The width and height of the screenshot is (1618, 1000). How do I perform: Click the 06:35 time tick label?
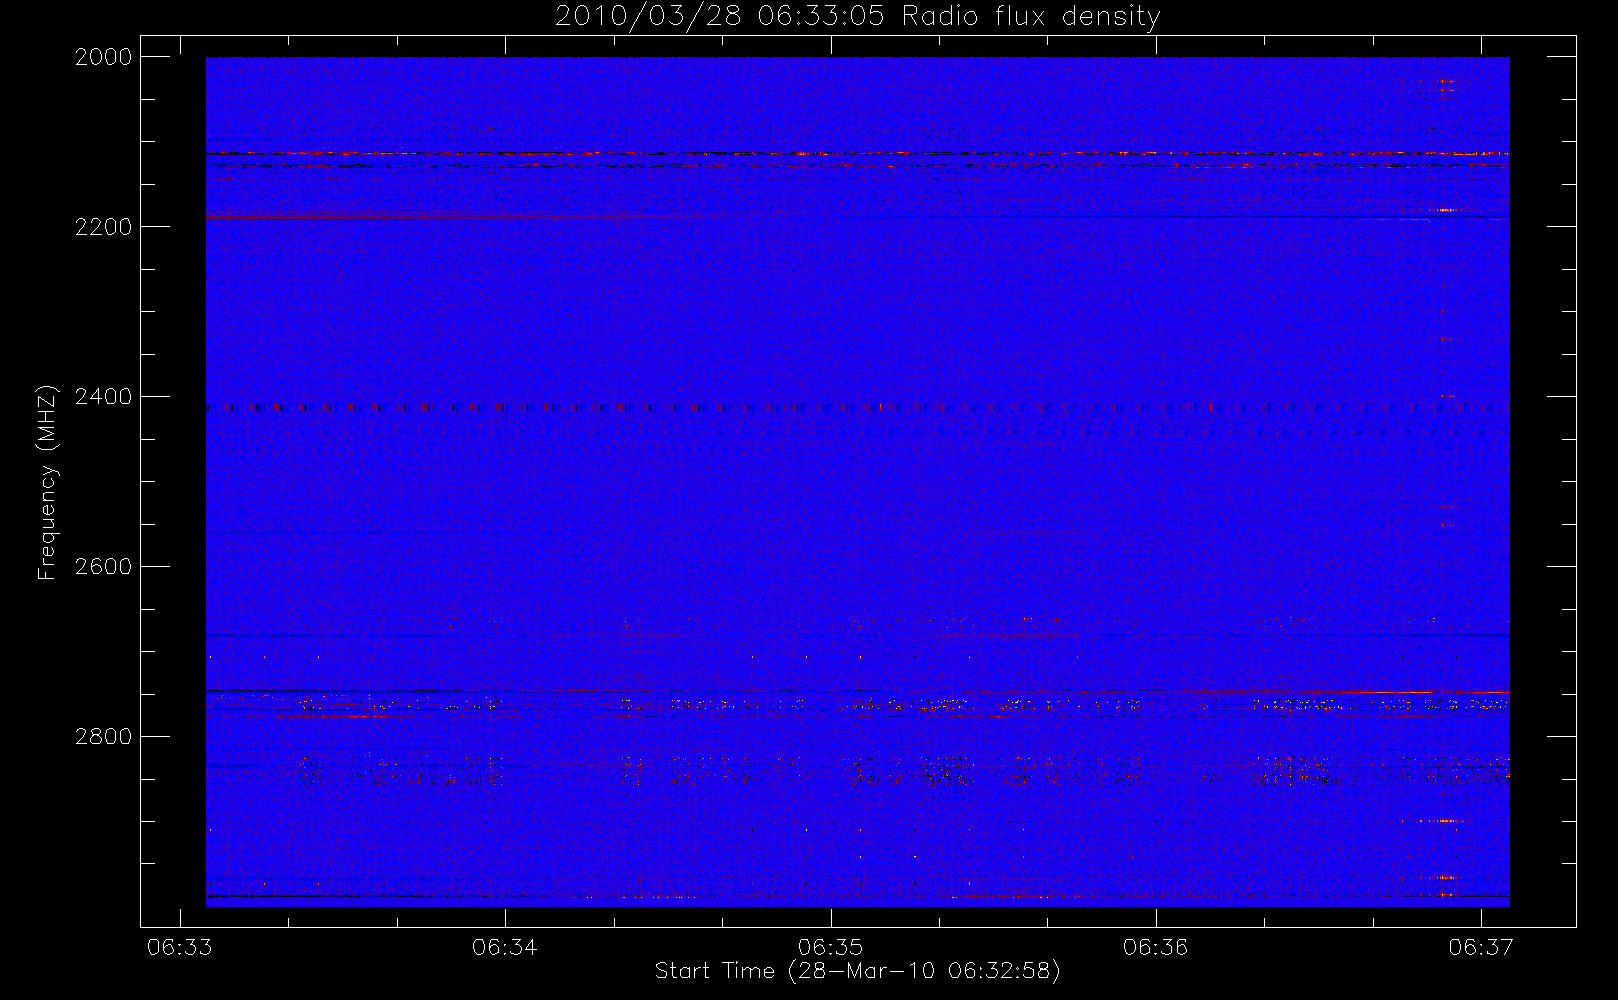coord(831,946)
